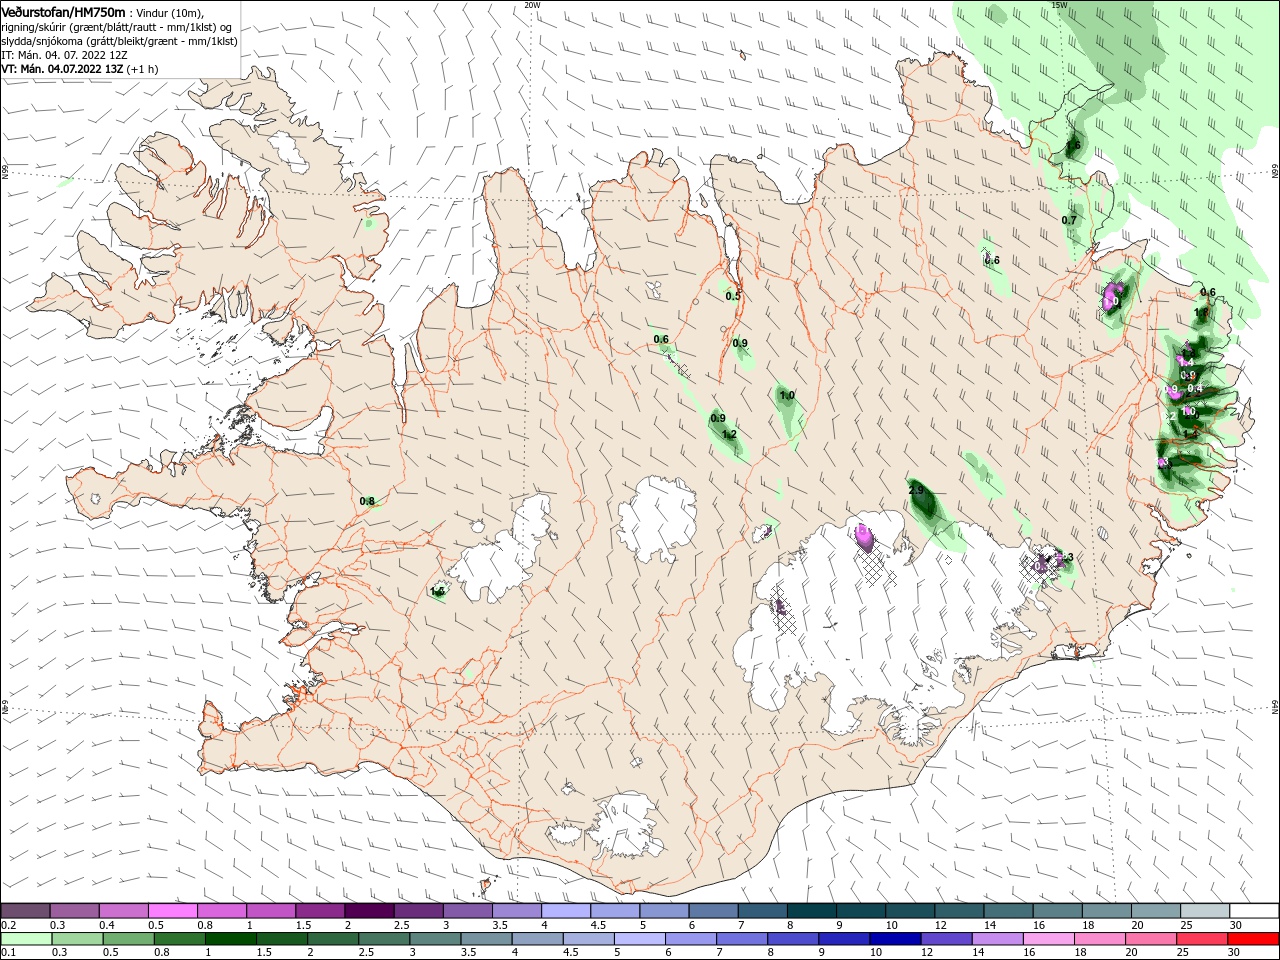This screenshot has width=1280, height=960.
Task: Click the 20W longitude label
Action: [532, 5]
